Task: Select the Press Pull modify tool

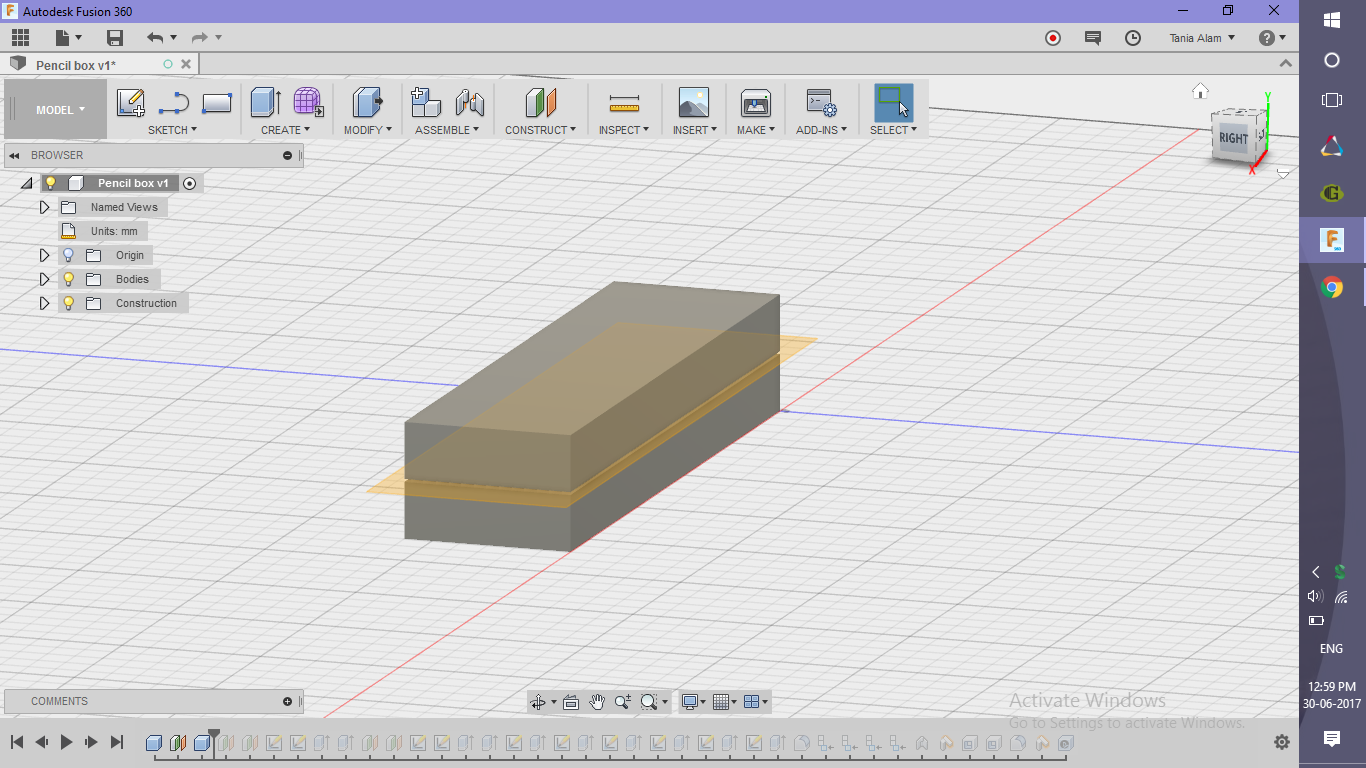Action: [x=367, y=103]
